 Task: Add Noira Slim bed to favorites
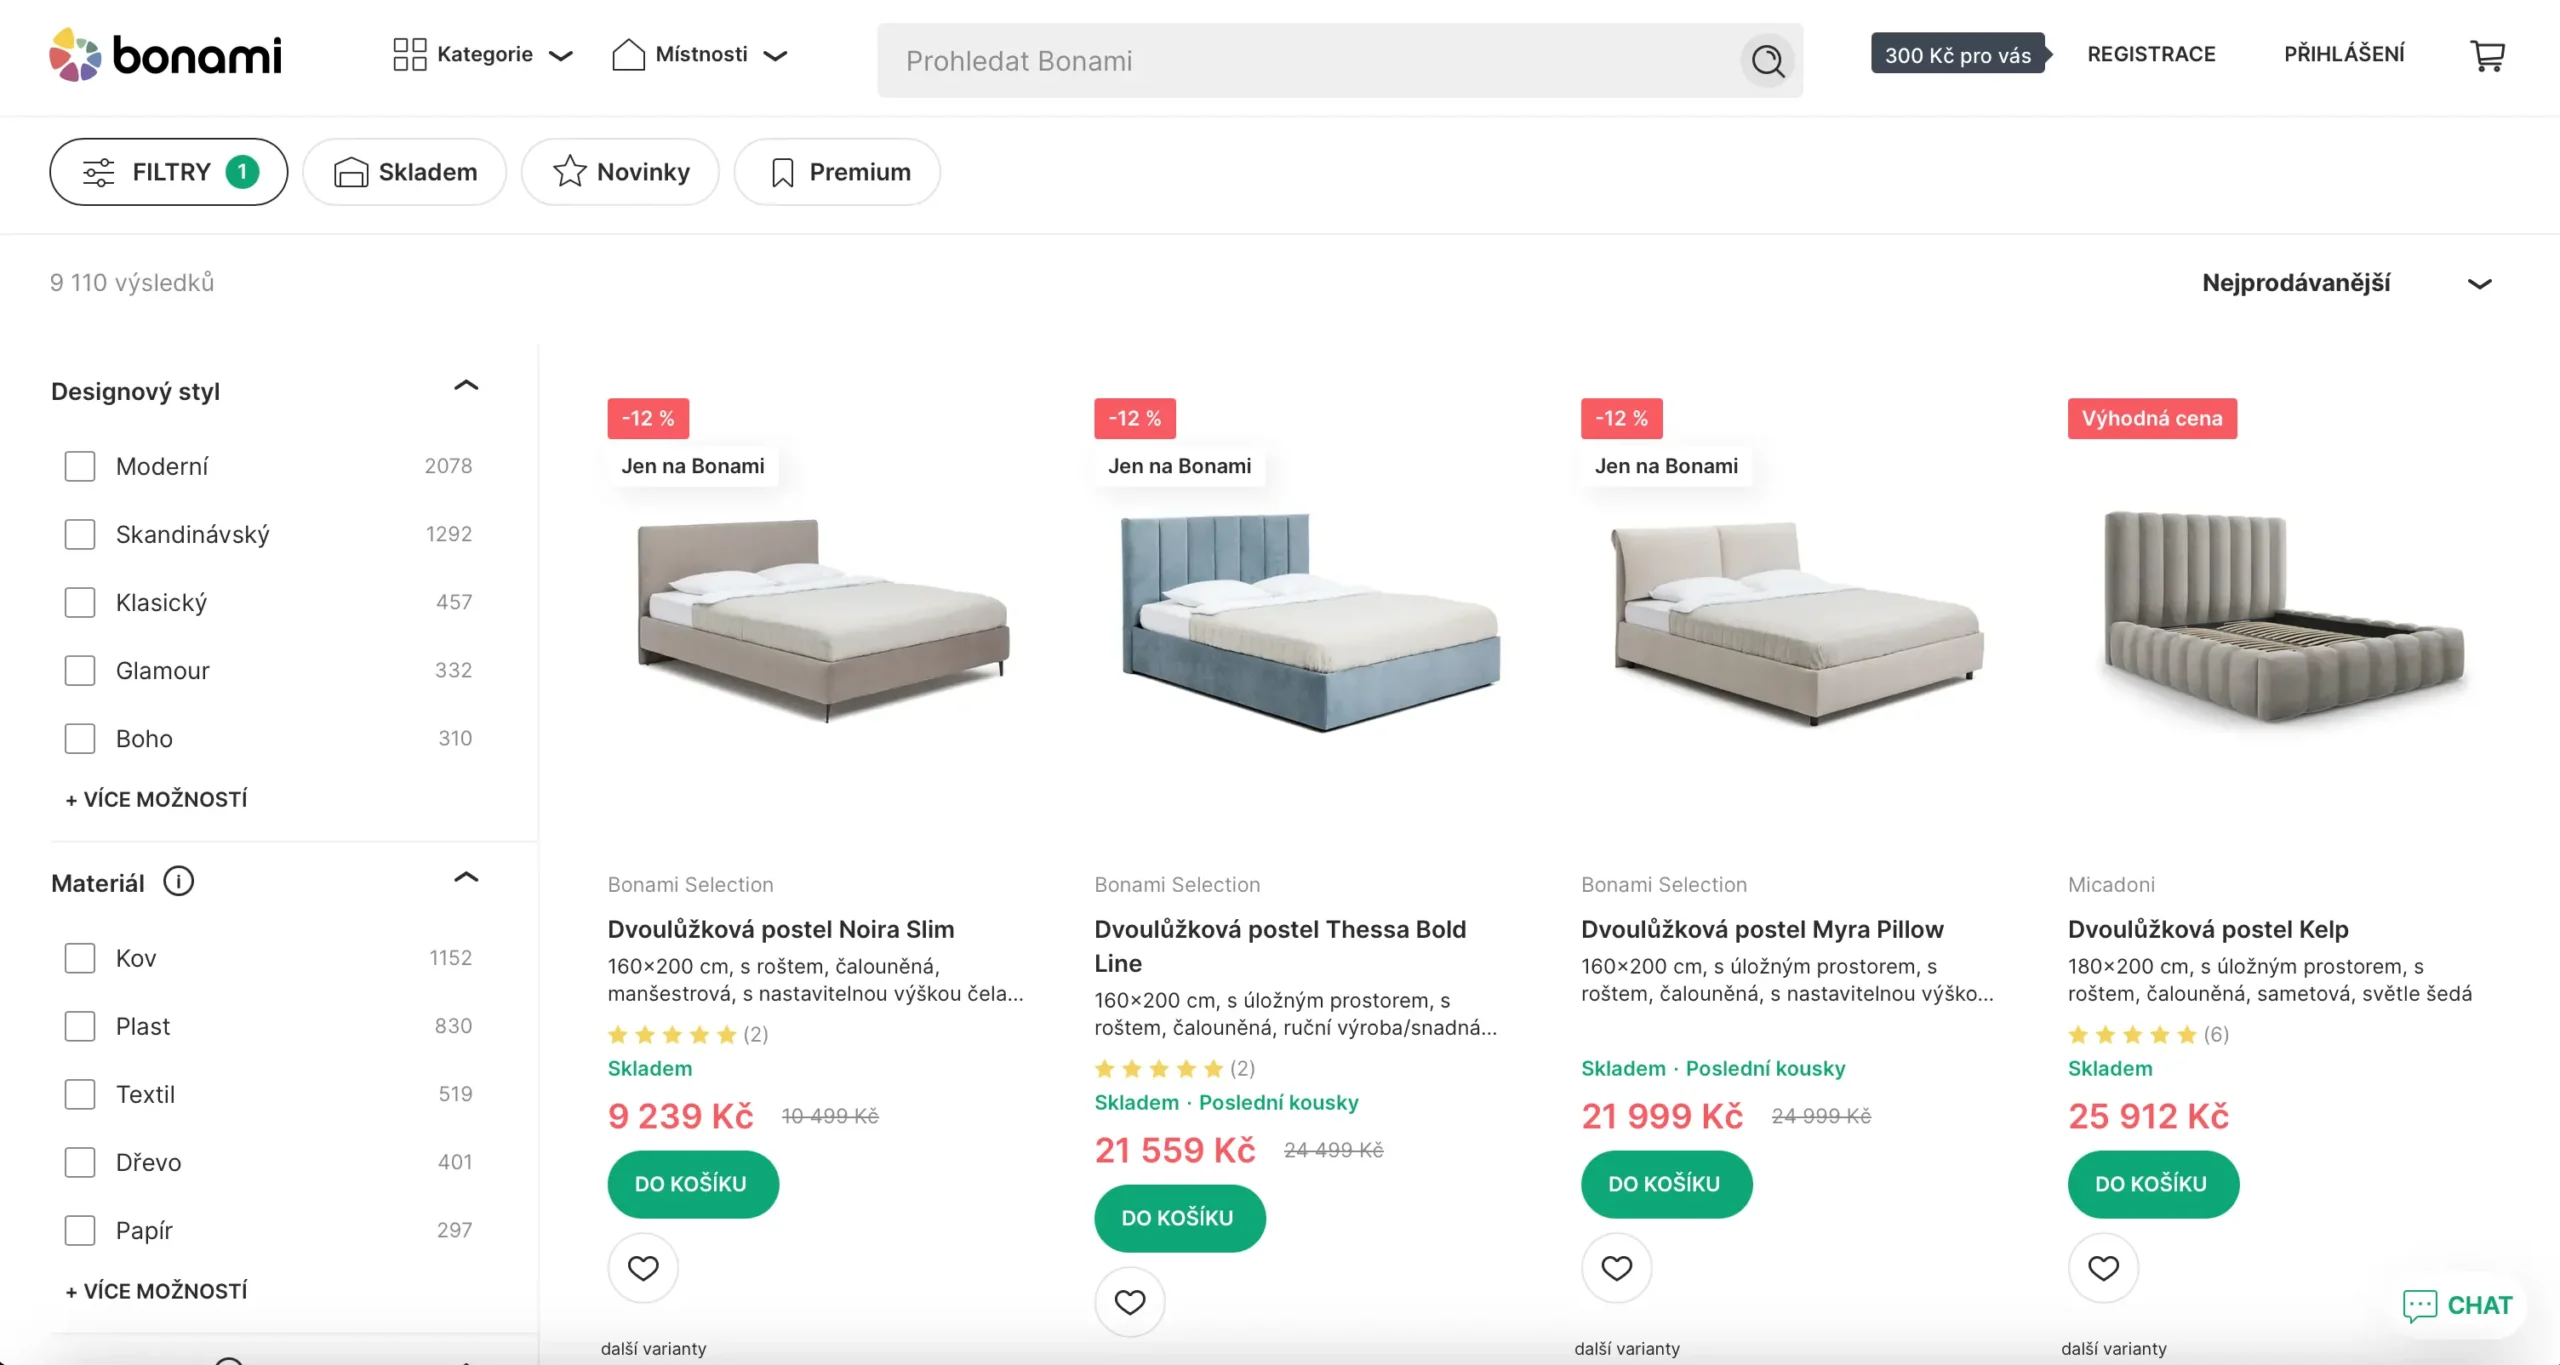(x=643, y=1268)
